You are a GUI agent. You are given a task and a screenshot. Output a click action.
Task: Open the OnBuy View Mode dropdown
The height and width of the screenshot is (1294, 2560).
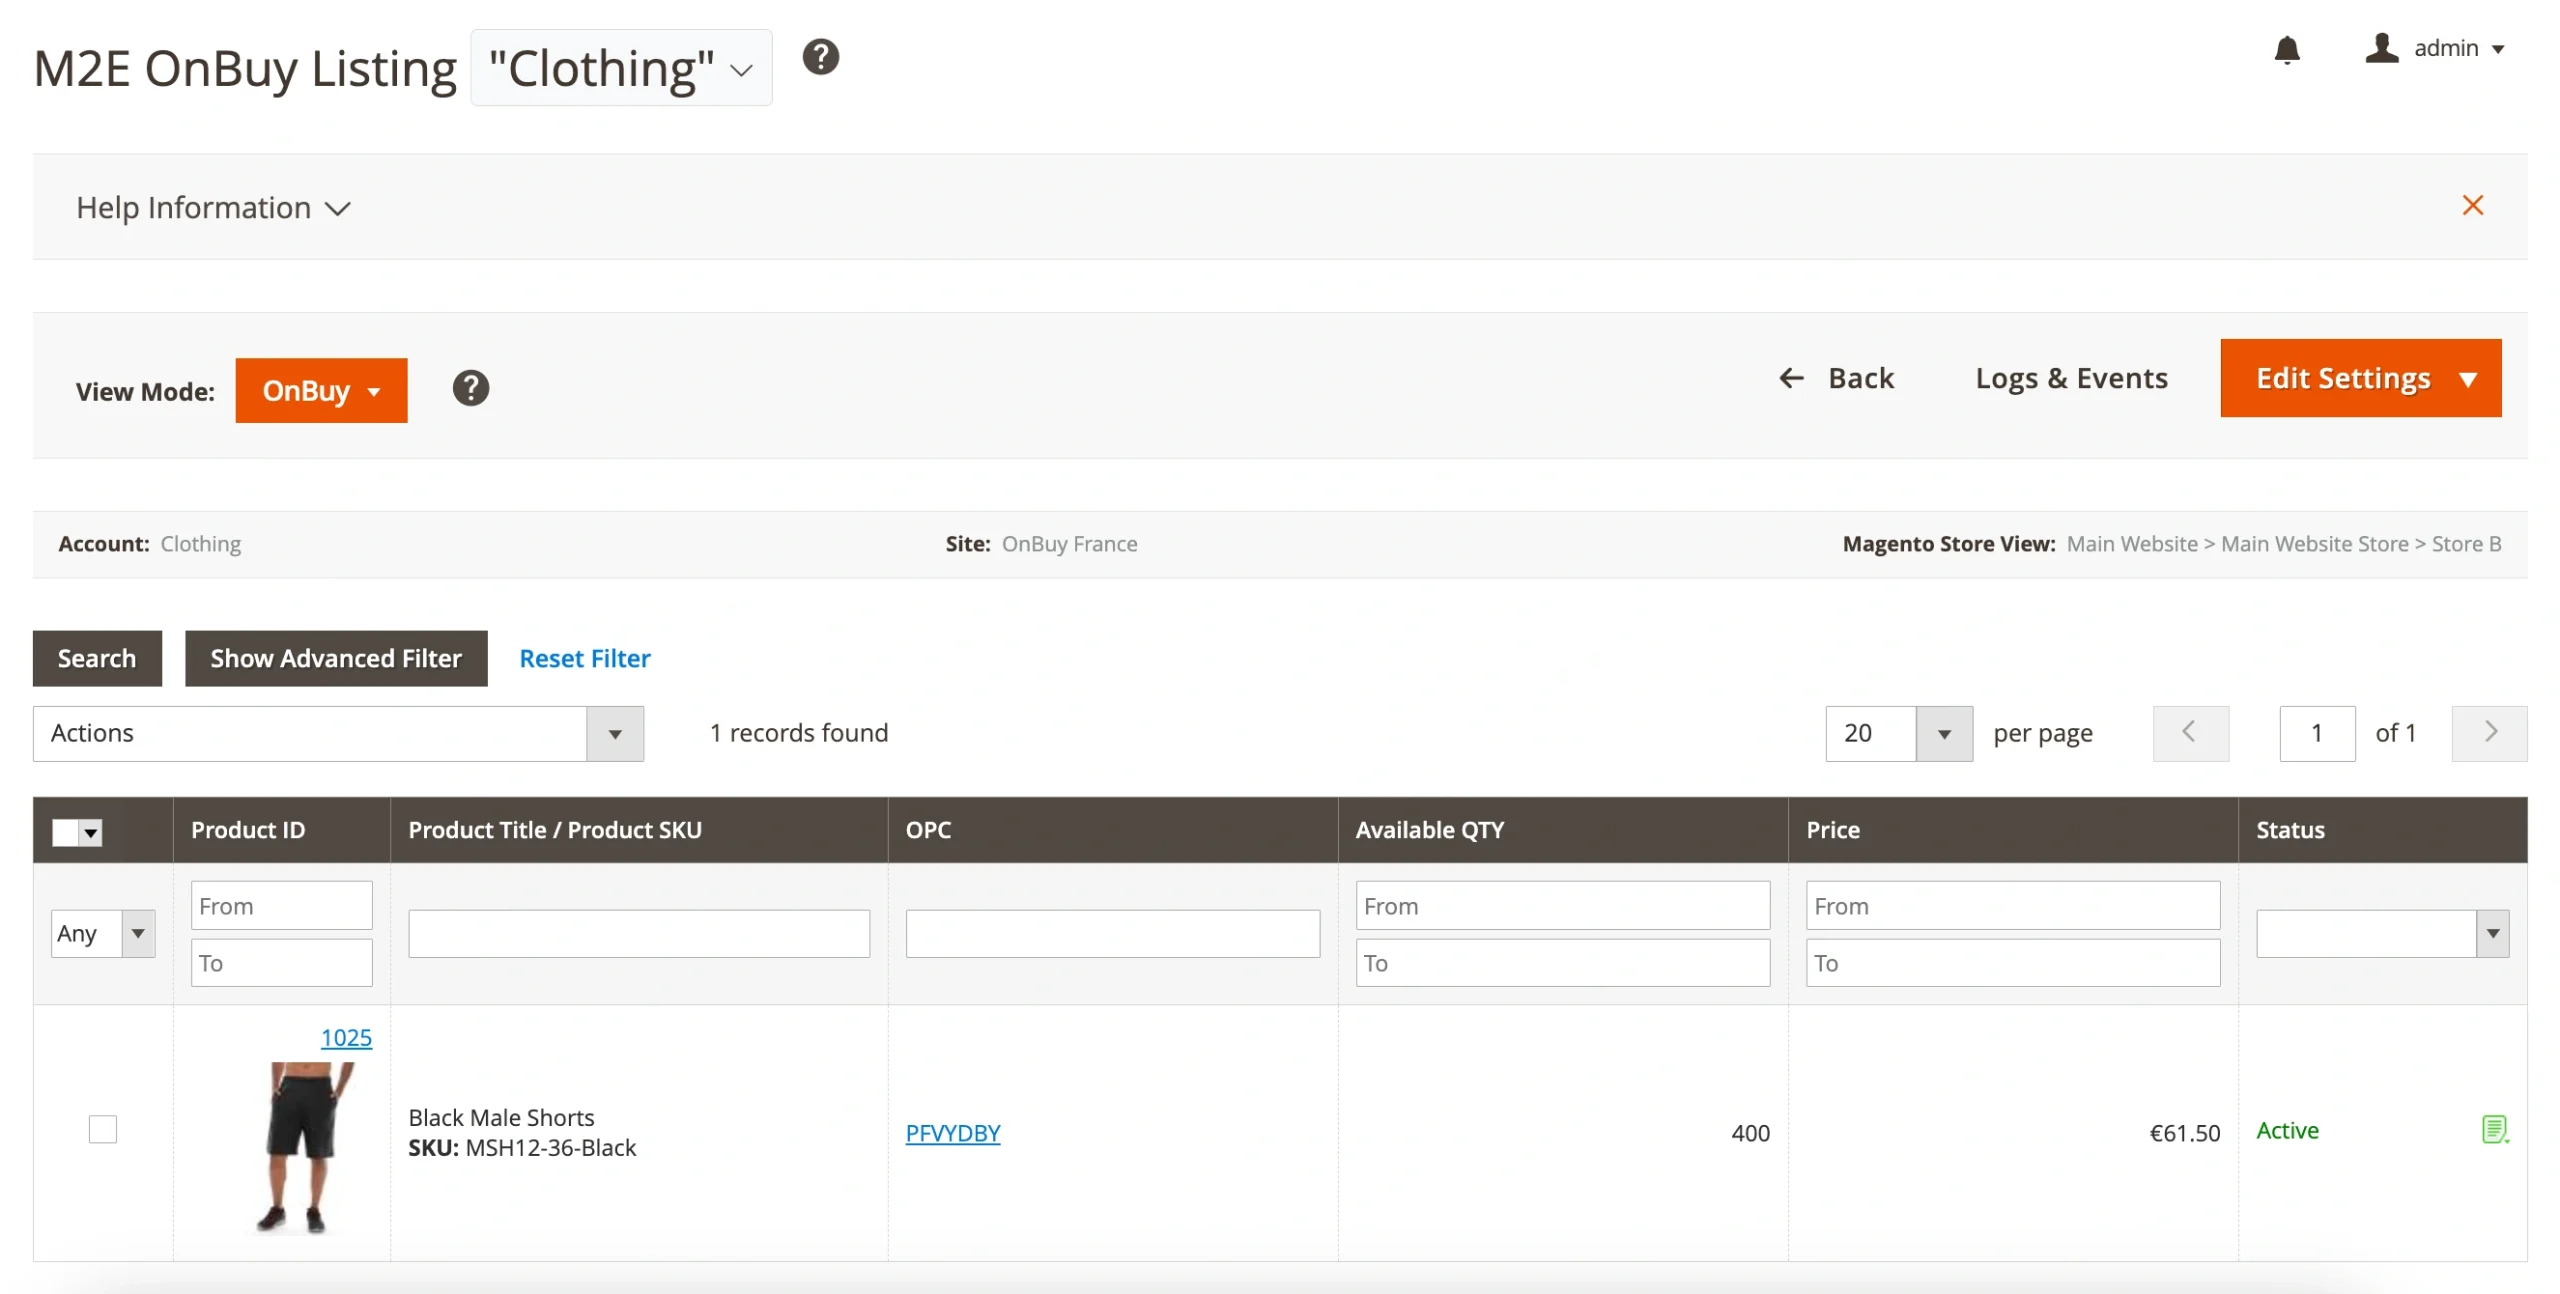(x=321, y=390)
